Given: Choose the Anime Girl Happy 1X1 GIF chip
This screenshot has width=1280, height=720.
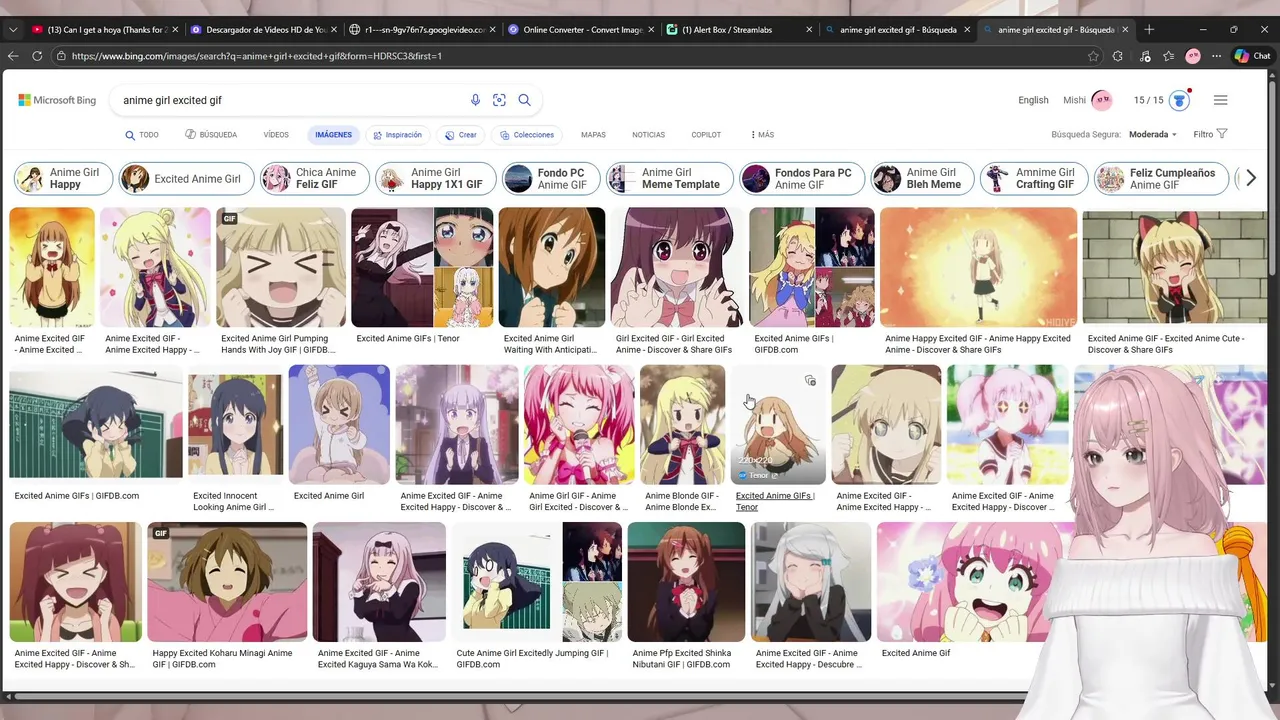Looking at the screenshot, I should click(436, 179).
